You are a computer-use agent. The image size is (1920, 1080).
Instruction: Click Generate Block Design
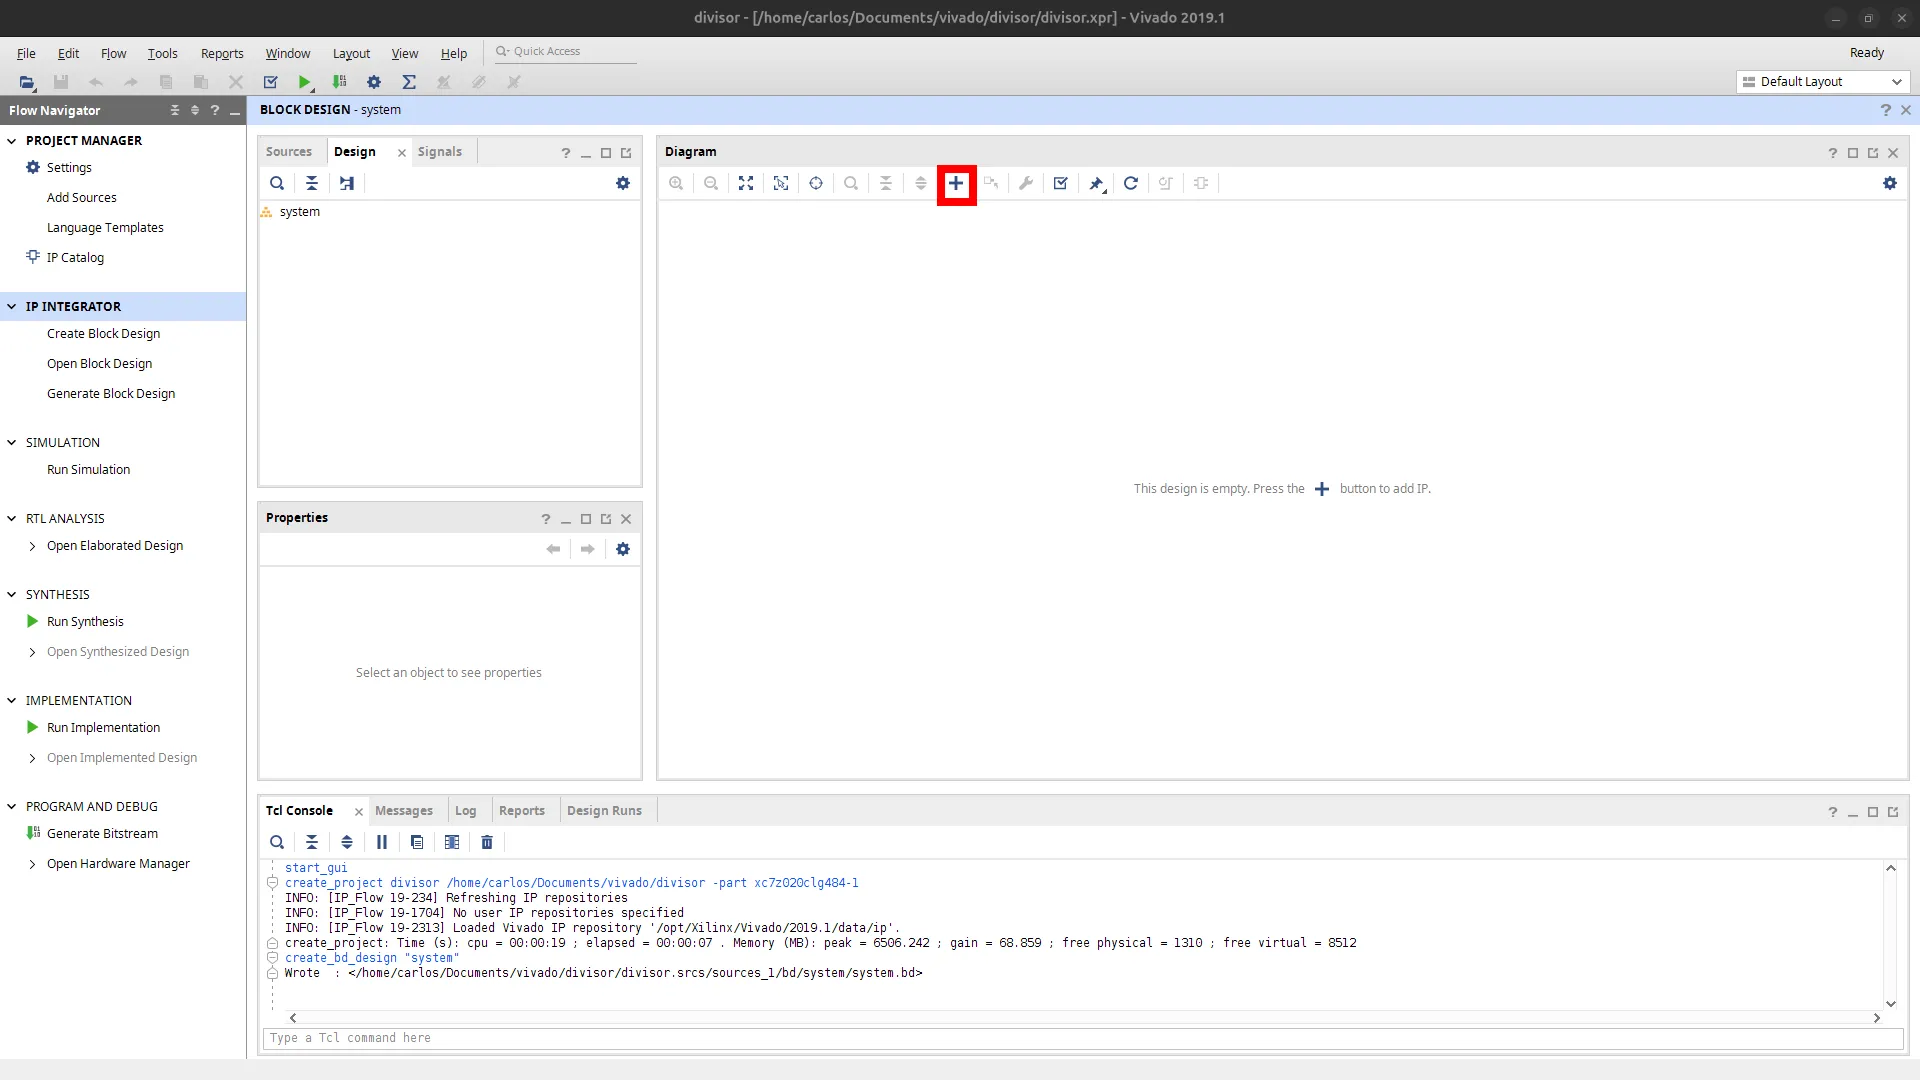110,394
